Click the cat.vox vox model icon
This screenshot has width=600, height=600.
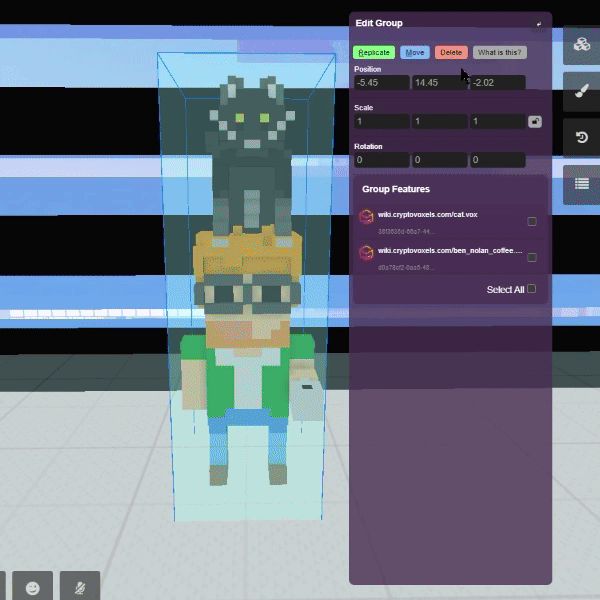coord(366,216)
